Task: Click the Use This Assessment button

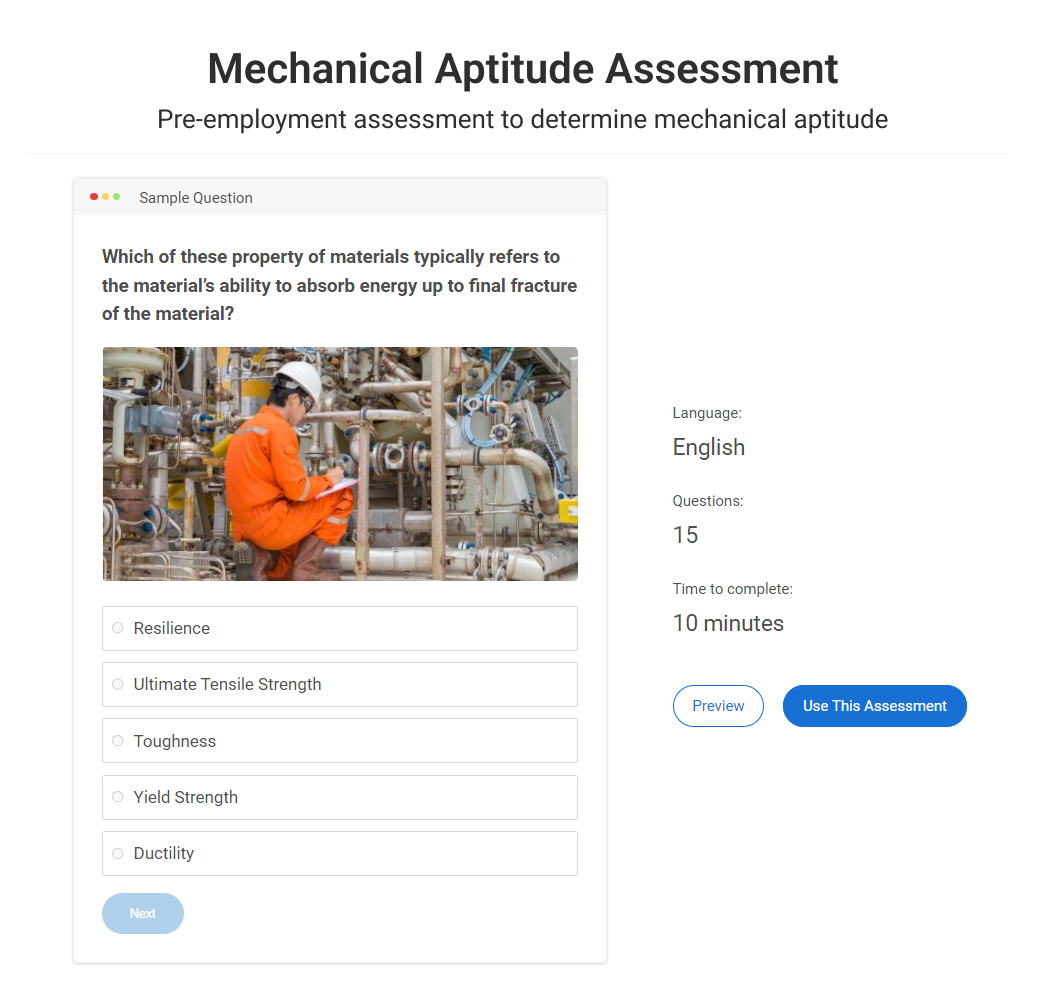Action: click(x=874, y=706)
